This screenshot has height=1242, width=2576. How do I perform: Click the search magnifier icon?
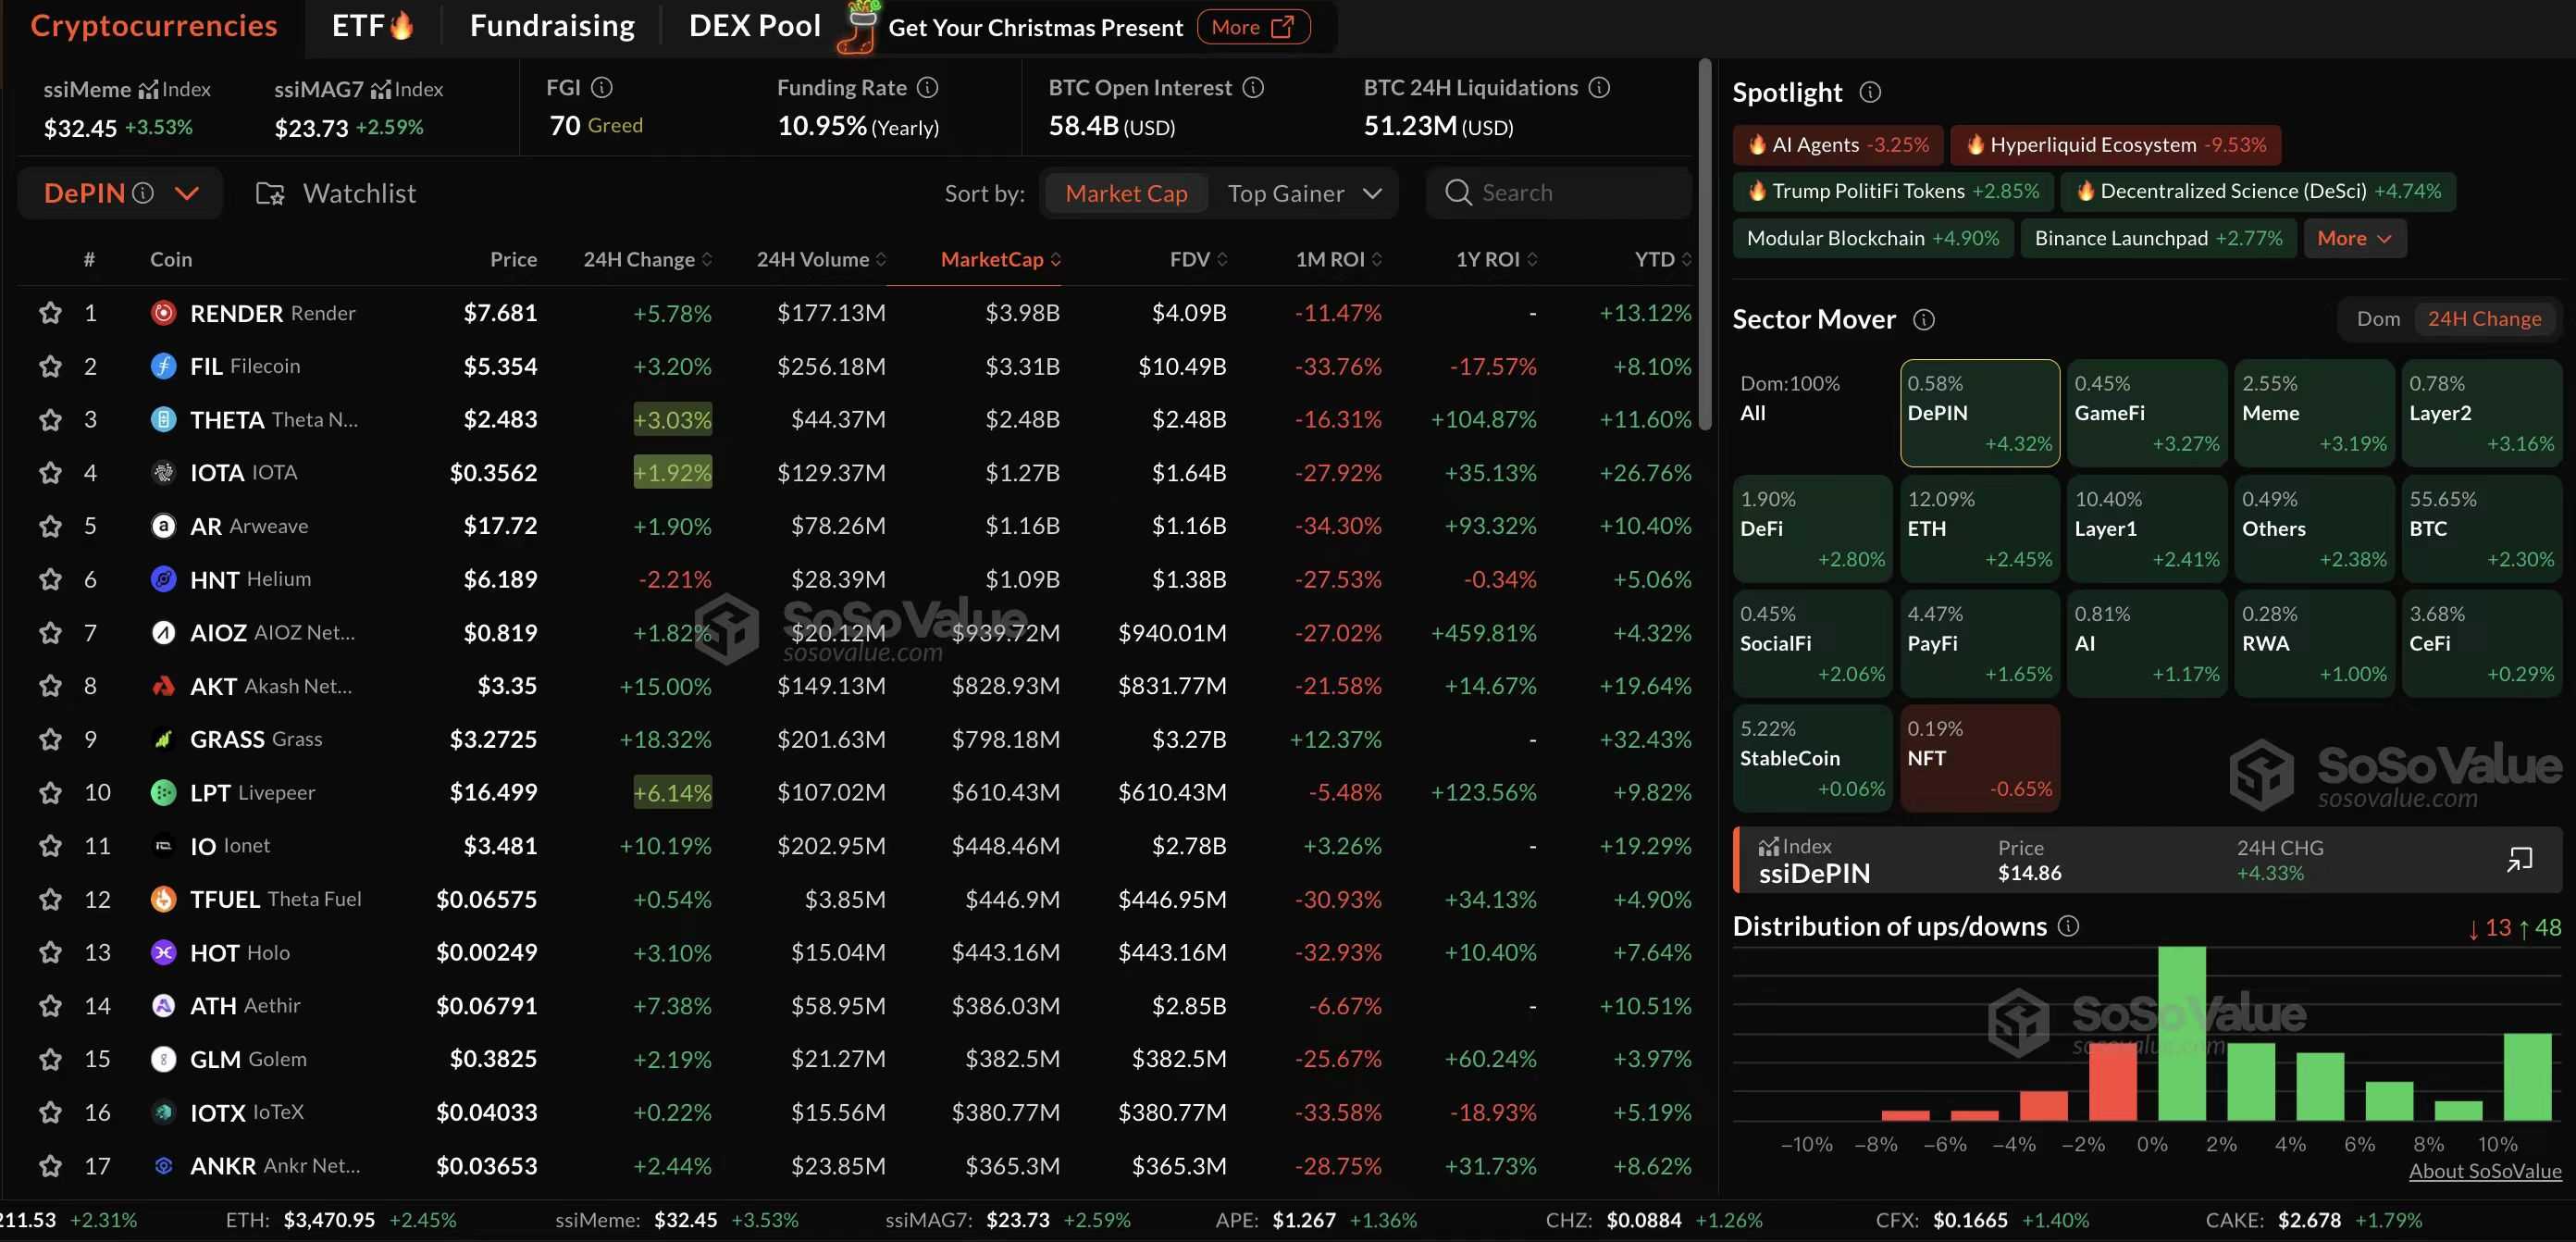click(x=1458, y=193)
